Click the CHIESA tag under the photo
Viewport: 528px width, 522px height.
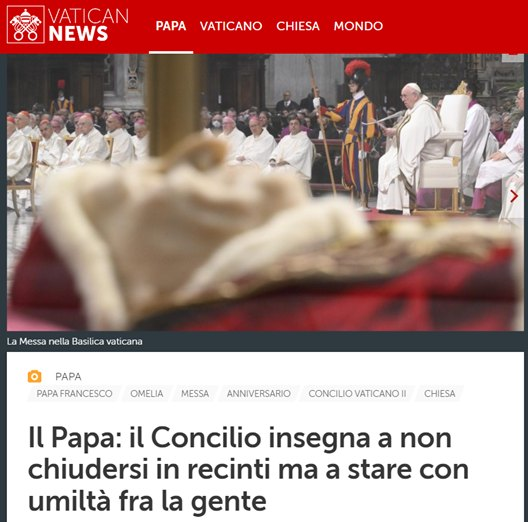tap(439, 393)
